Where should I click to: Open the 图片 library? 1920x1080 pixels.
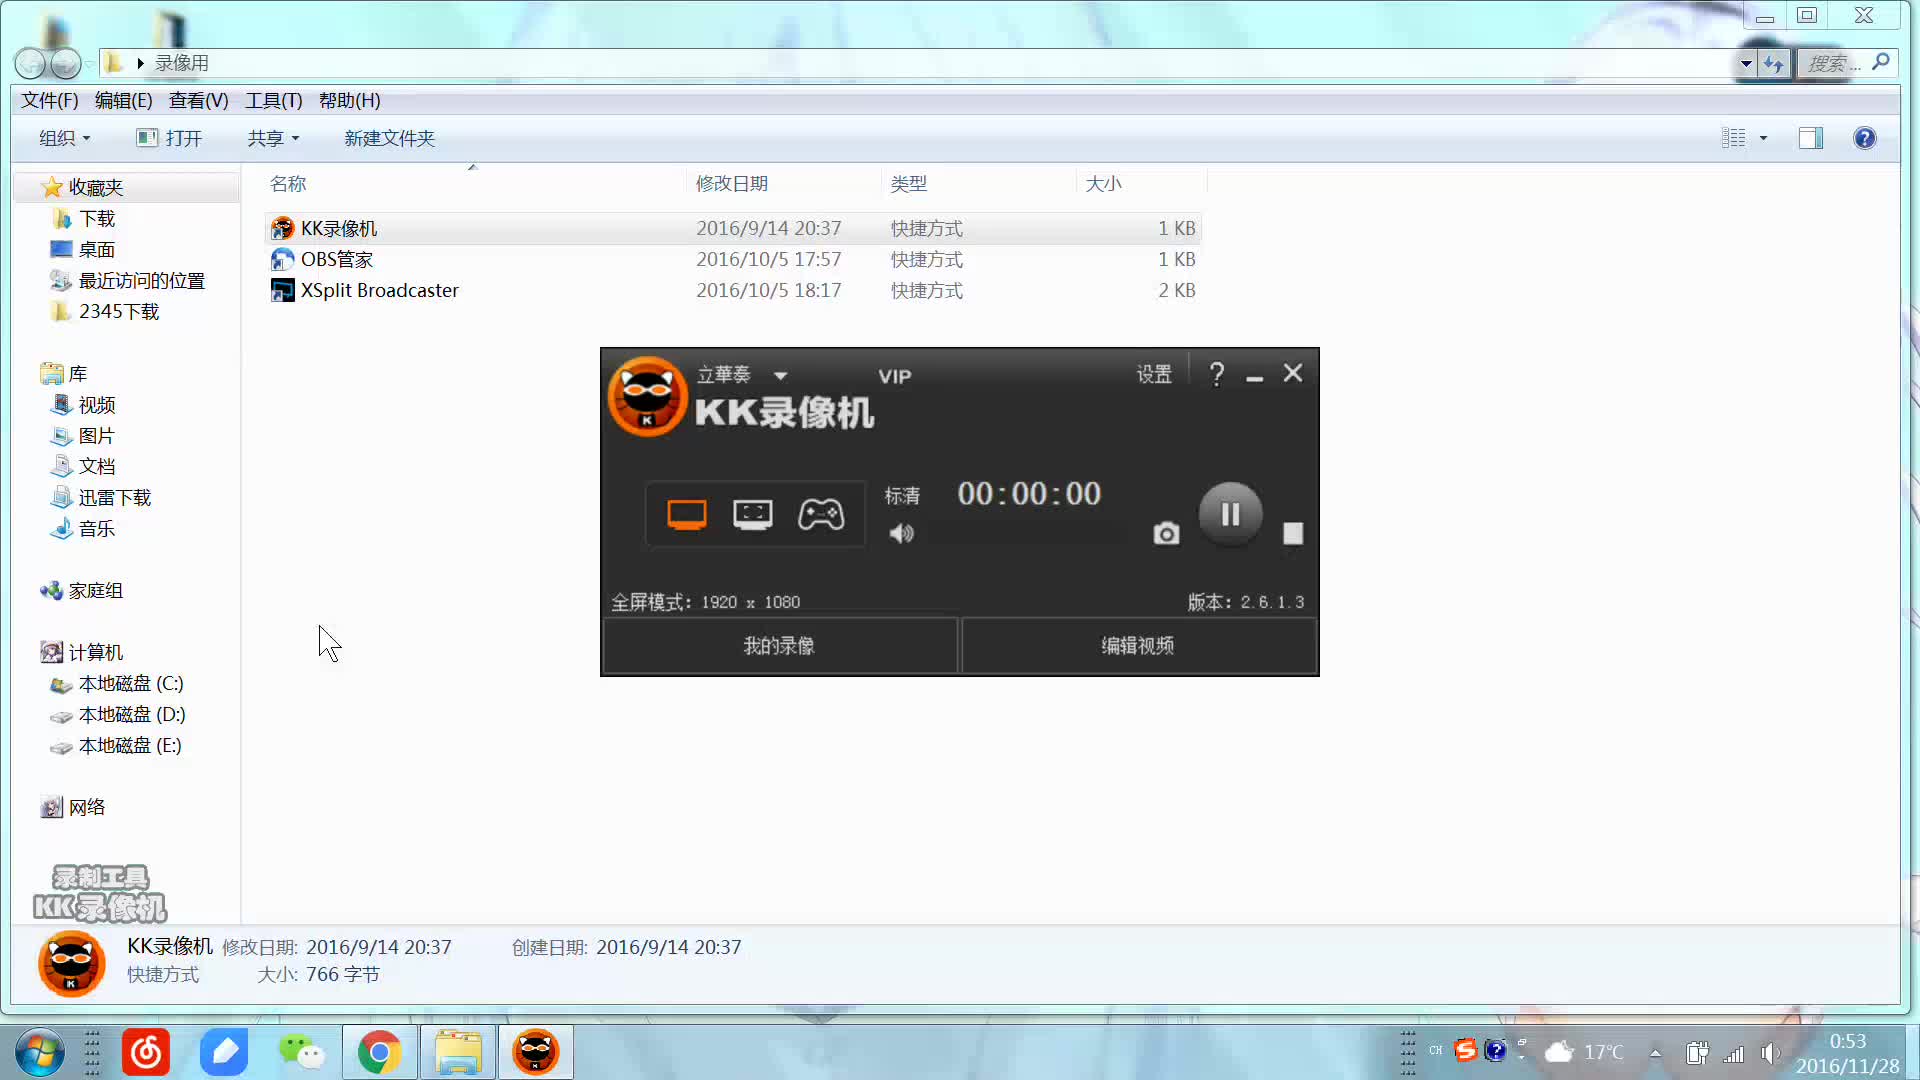tap(97, 436)
